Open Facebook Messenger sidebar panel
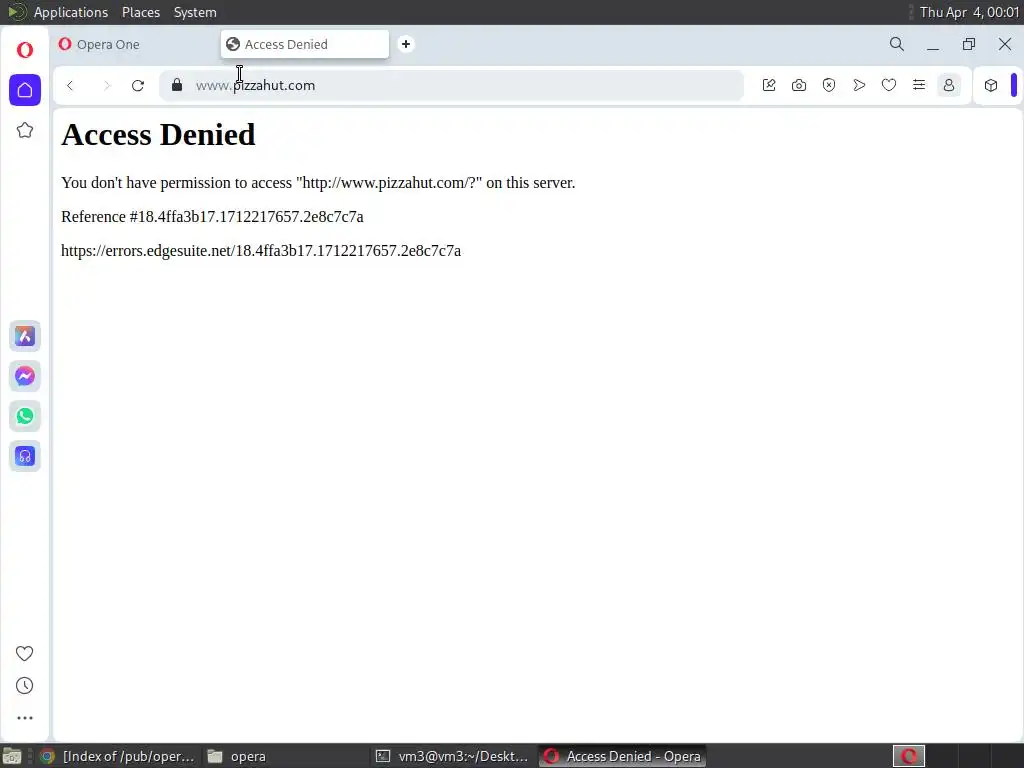Viewport: 1024px width, 768px height. click(x=25, y=376)
